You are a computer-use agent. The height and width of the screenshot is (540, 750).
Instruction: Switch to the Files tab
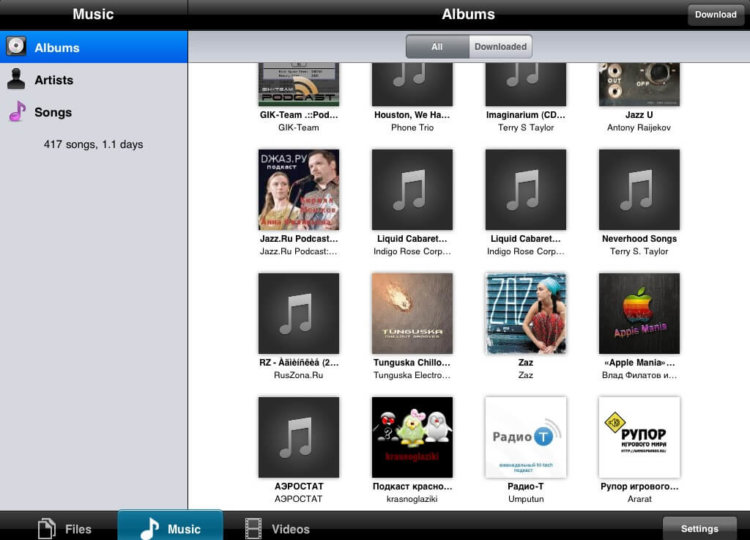64,529
